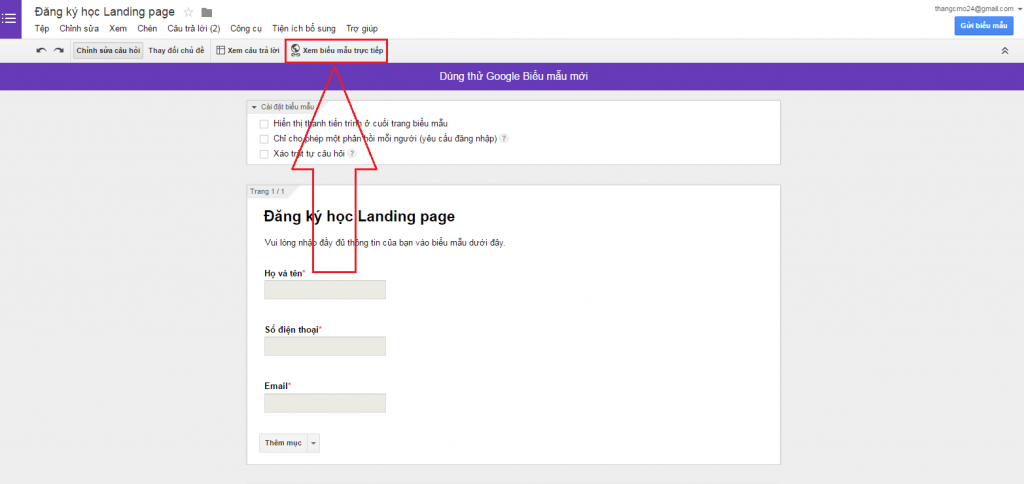Open the Forms home hamburger menu icon
Image resolution: width=1024 pixels, height=484 pixels.
[x=10, y=18]
